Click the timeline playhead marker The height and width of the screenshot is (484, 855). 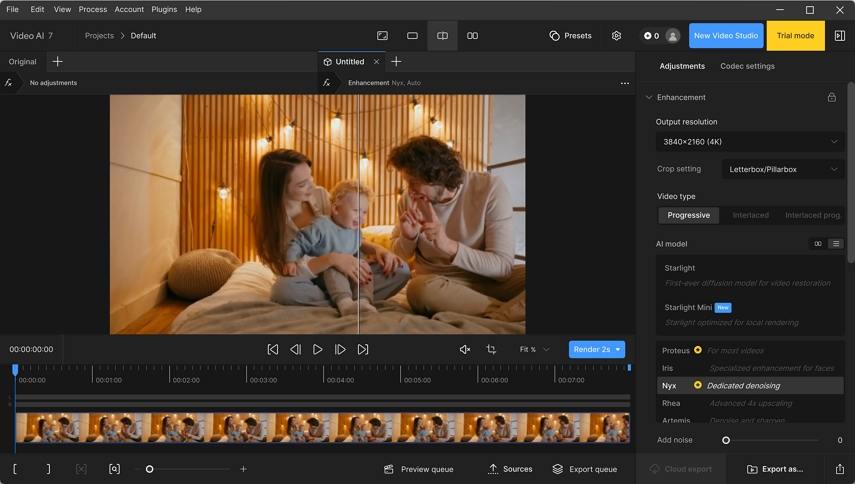pos(15,370)
